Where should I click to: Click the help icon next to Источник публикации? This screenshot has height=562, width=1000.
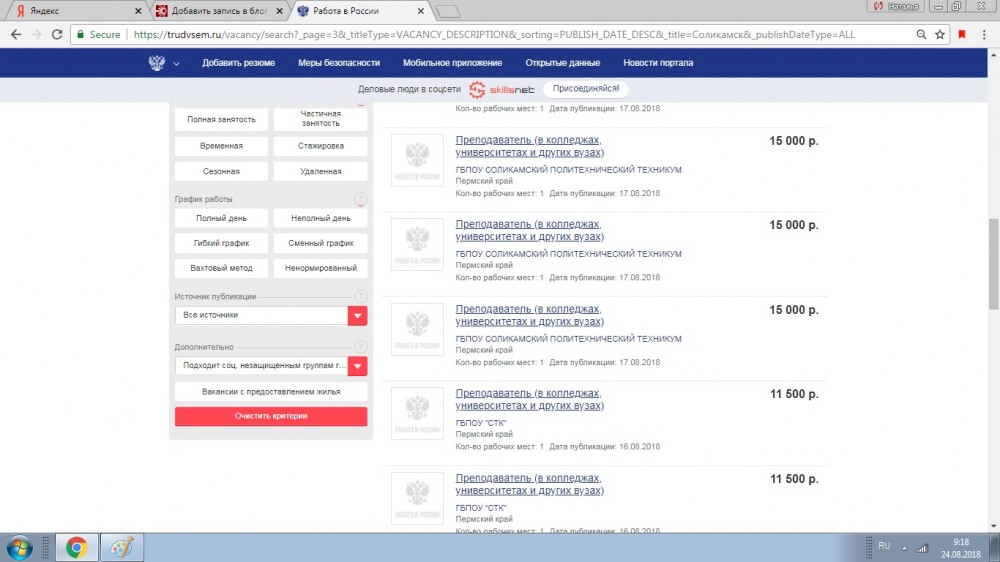(x=360, y=296)
